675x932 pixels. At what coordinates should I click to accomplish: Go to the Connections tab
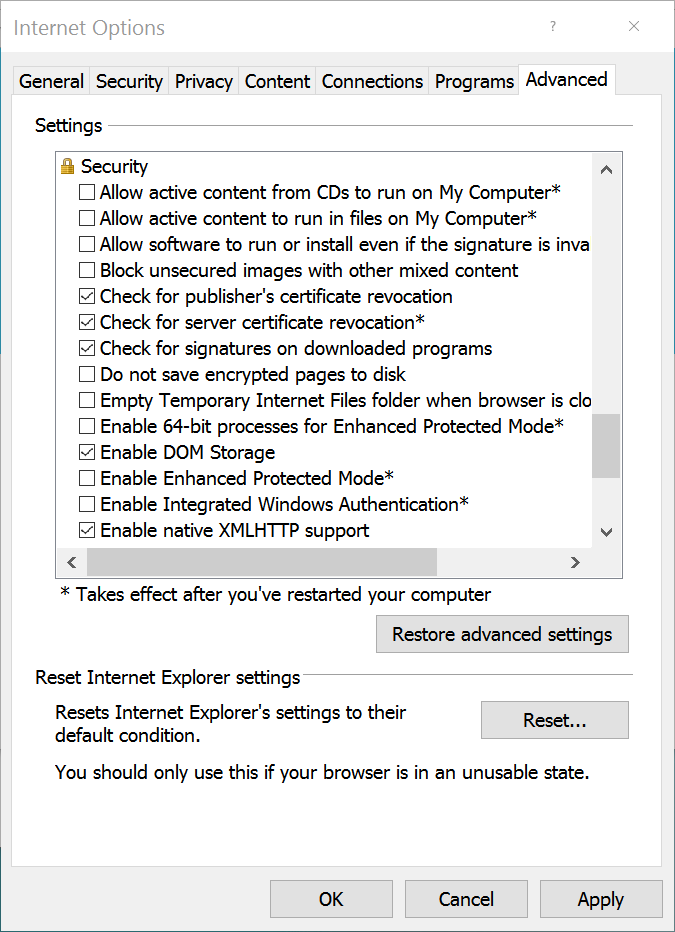click(372, 82)
